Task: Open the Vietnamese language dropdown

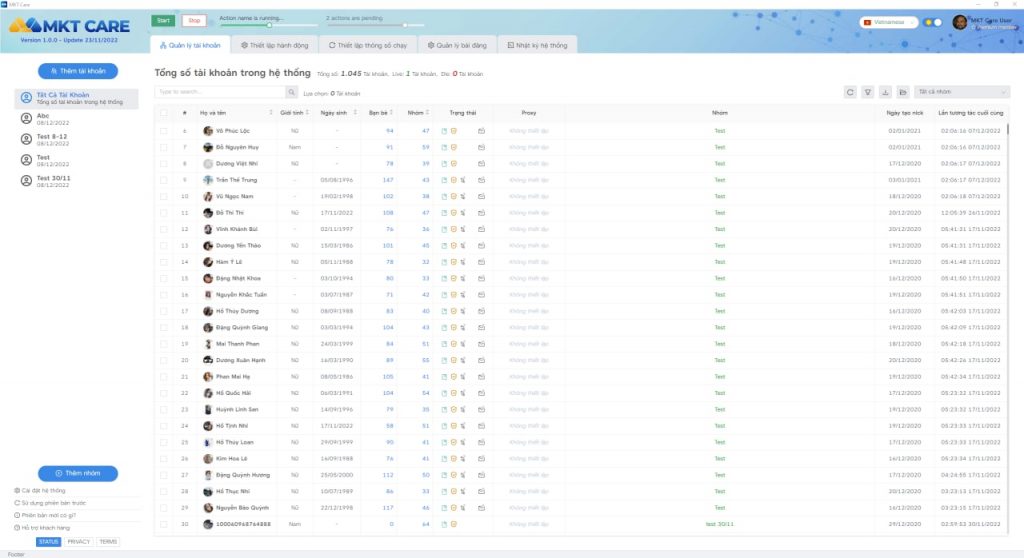Action: pyautogui.click(x=888, y=22)
